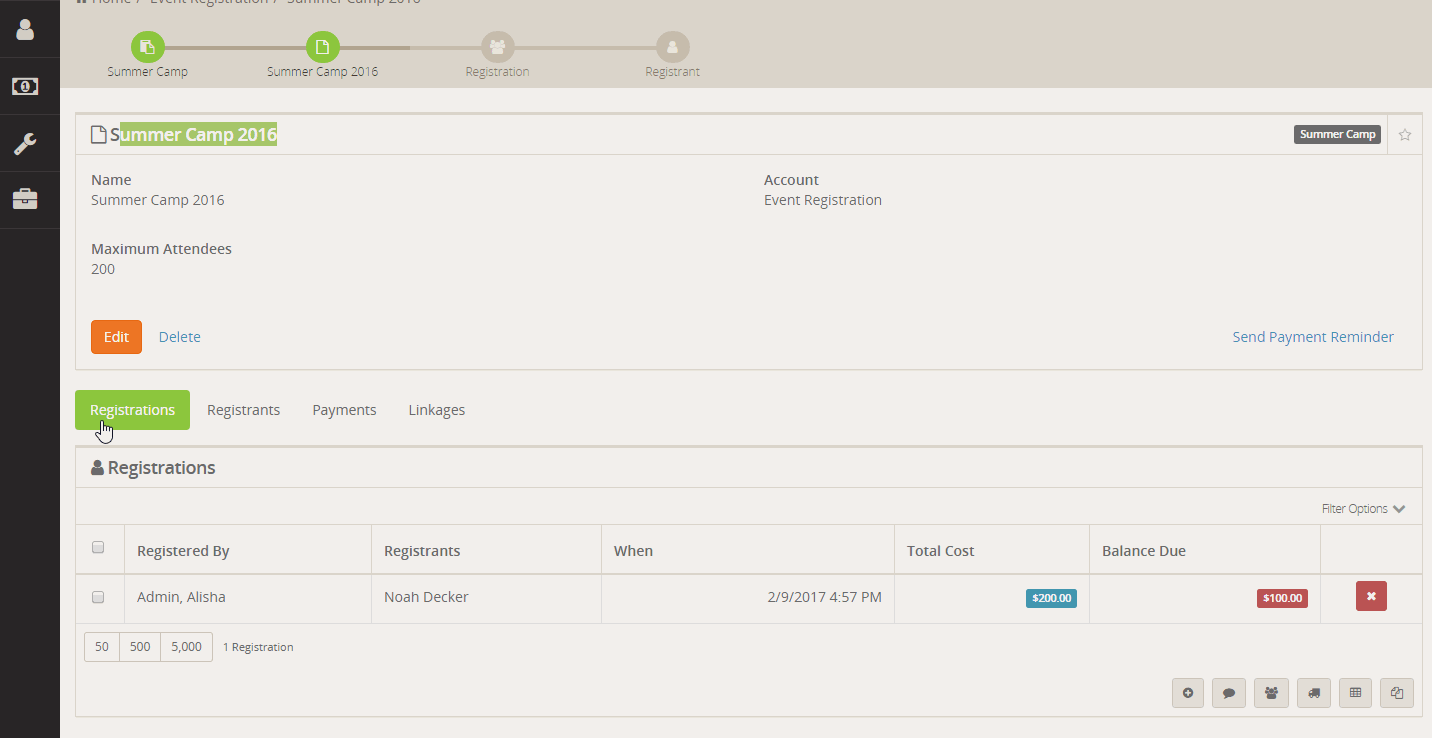Viewport: 1432px width, 738px height.
Task: Click the truck icon below the grid
Action: (1313, 693)
